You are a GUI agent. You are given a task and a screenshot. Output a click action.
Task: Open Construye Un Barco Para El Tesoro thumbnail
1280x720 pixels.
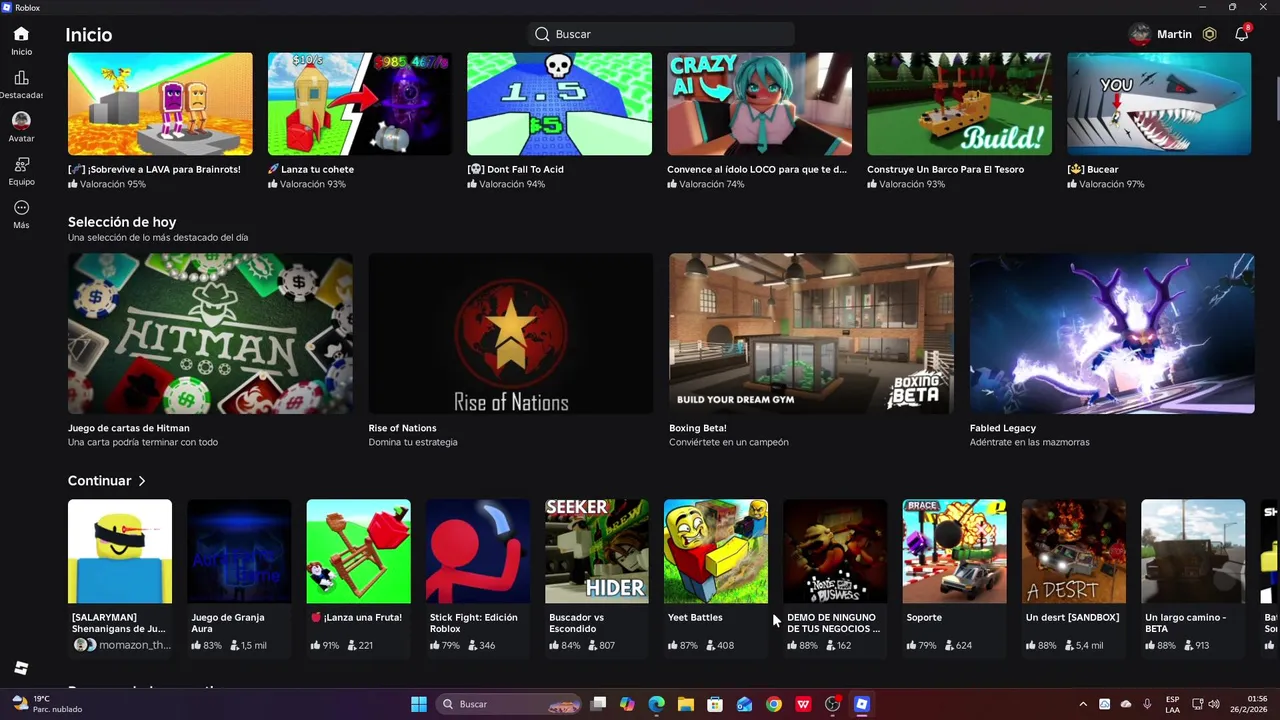pyautogui.click(x=959, y=104)
